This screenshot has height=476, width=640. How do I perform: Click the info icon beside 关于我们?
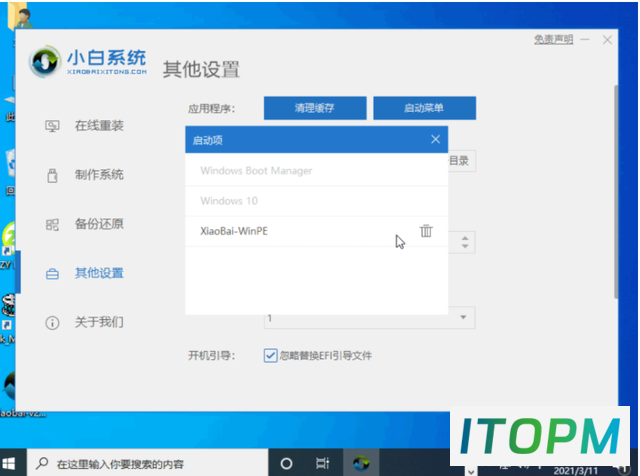(52, 323)
